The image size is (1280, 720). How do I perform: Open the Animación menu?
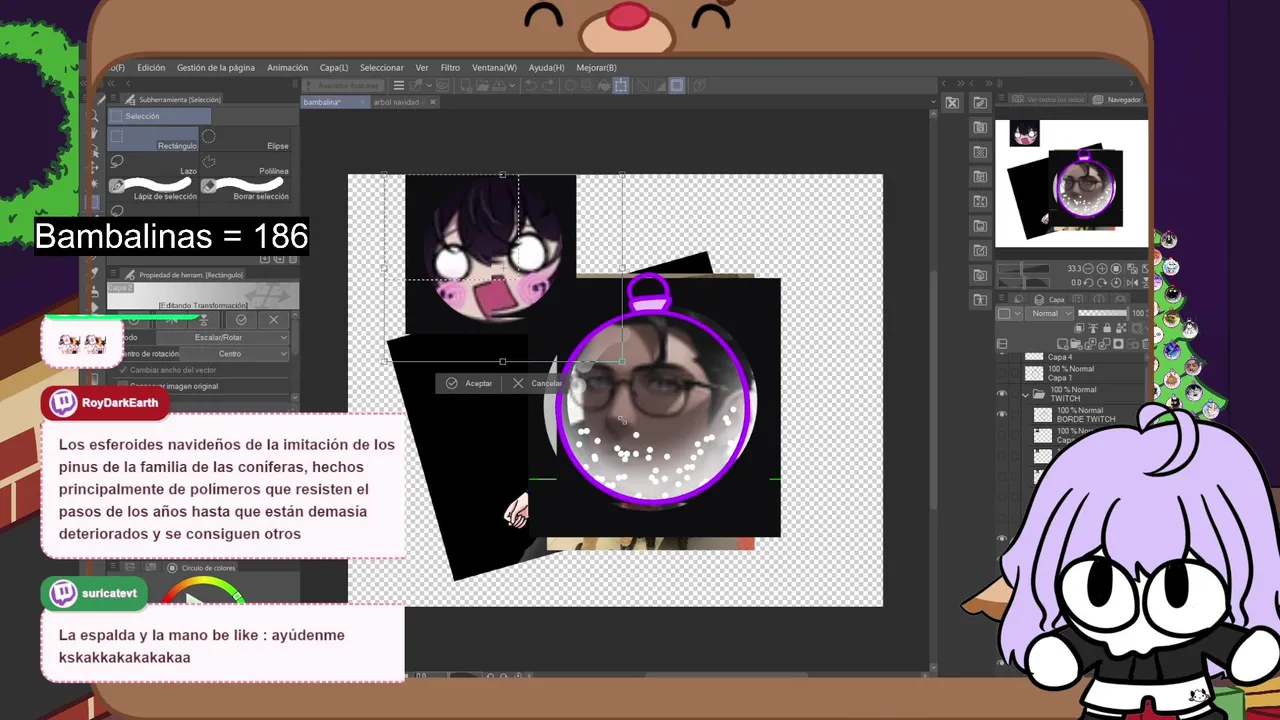point(287,68)
